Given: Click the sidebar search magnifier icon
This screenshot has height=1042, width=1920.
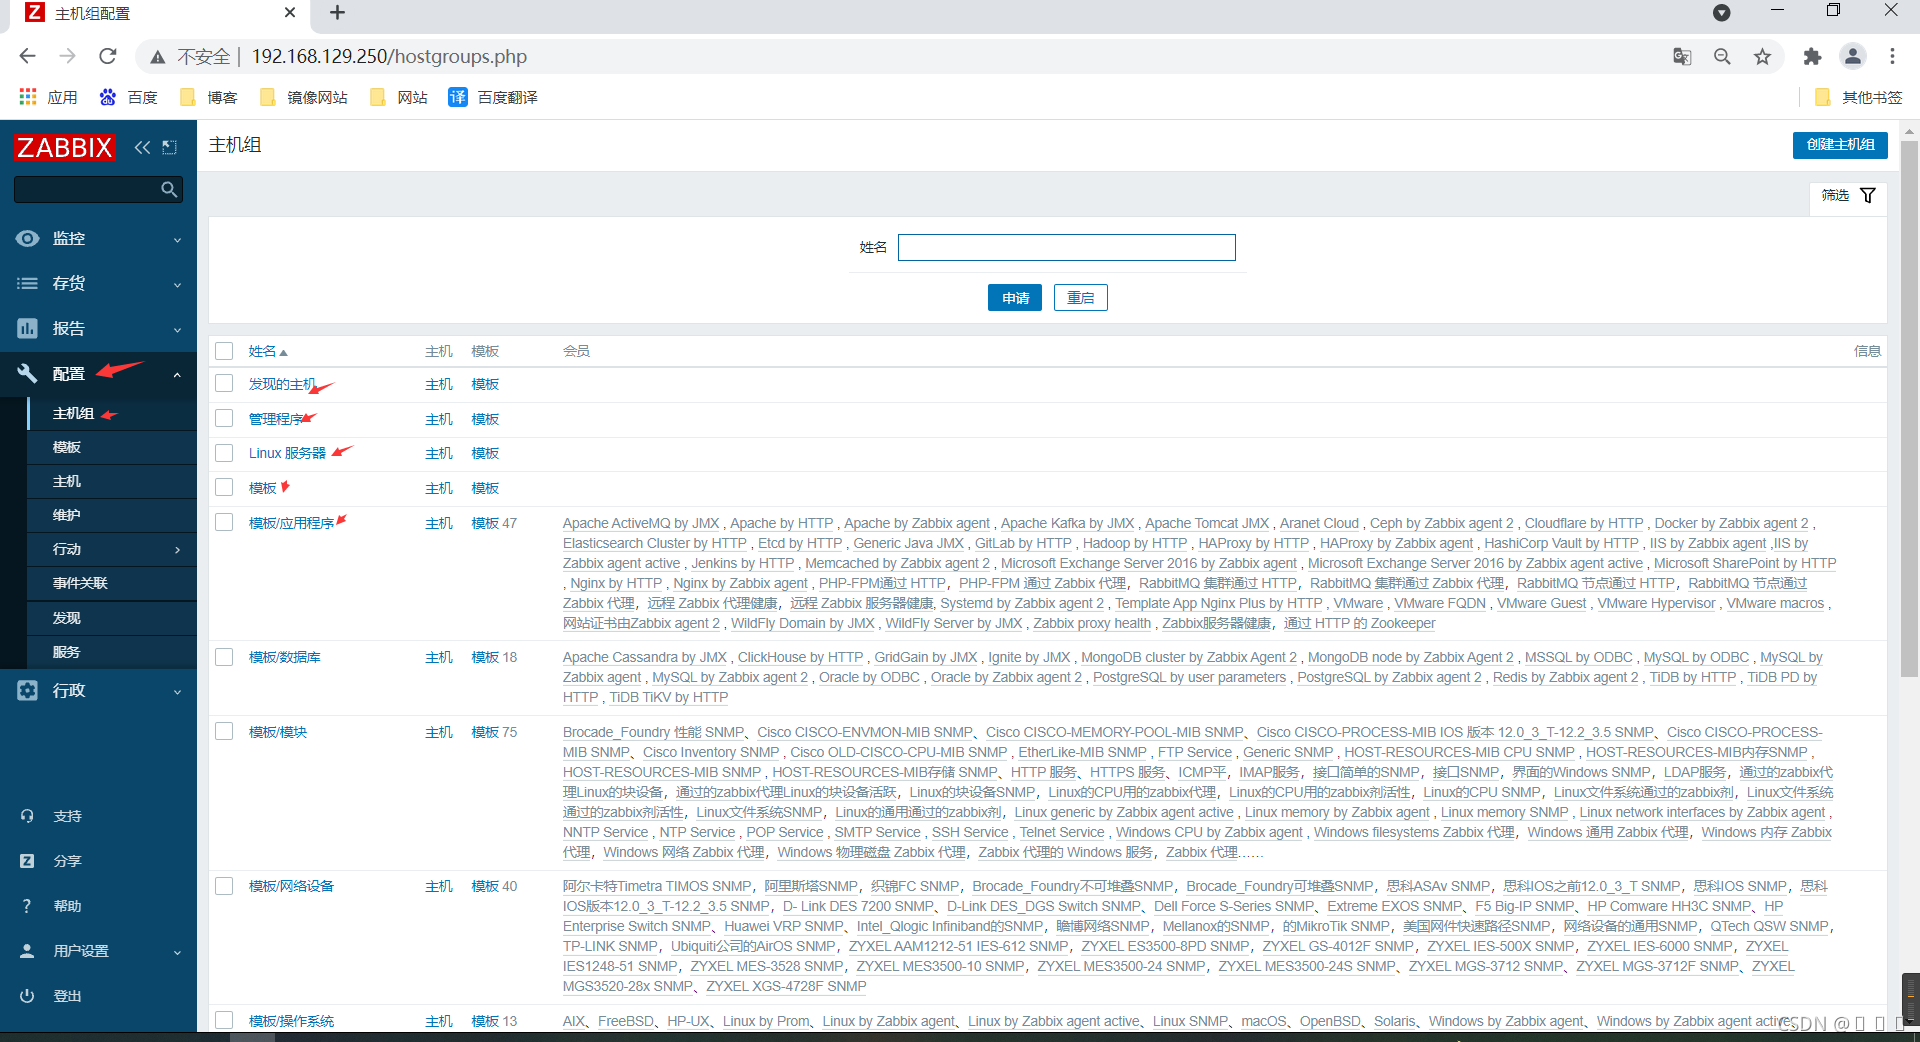Looking at the screenshot, I should coord(169,189).
